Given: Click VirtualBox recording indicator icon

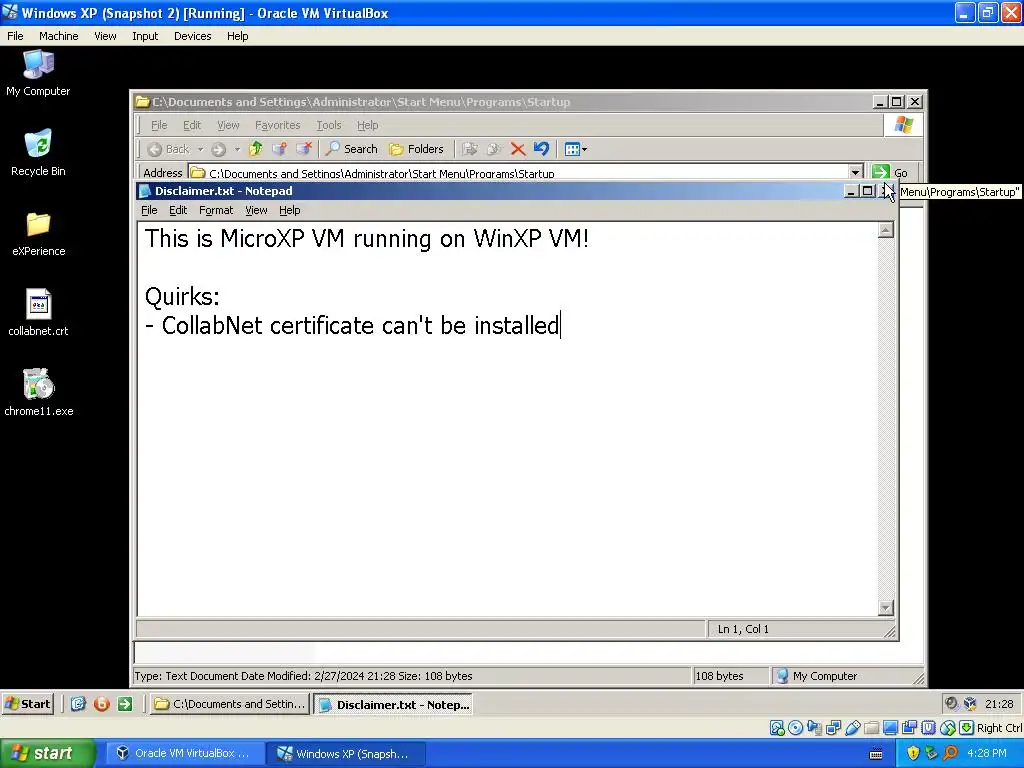Looking at the screenshot, I should click(909, 728).
